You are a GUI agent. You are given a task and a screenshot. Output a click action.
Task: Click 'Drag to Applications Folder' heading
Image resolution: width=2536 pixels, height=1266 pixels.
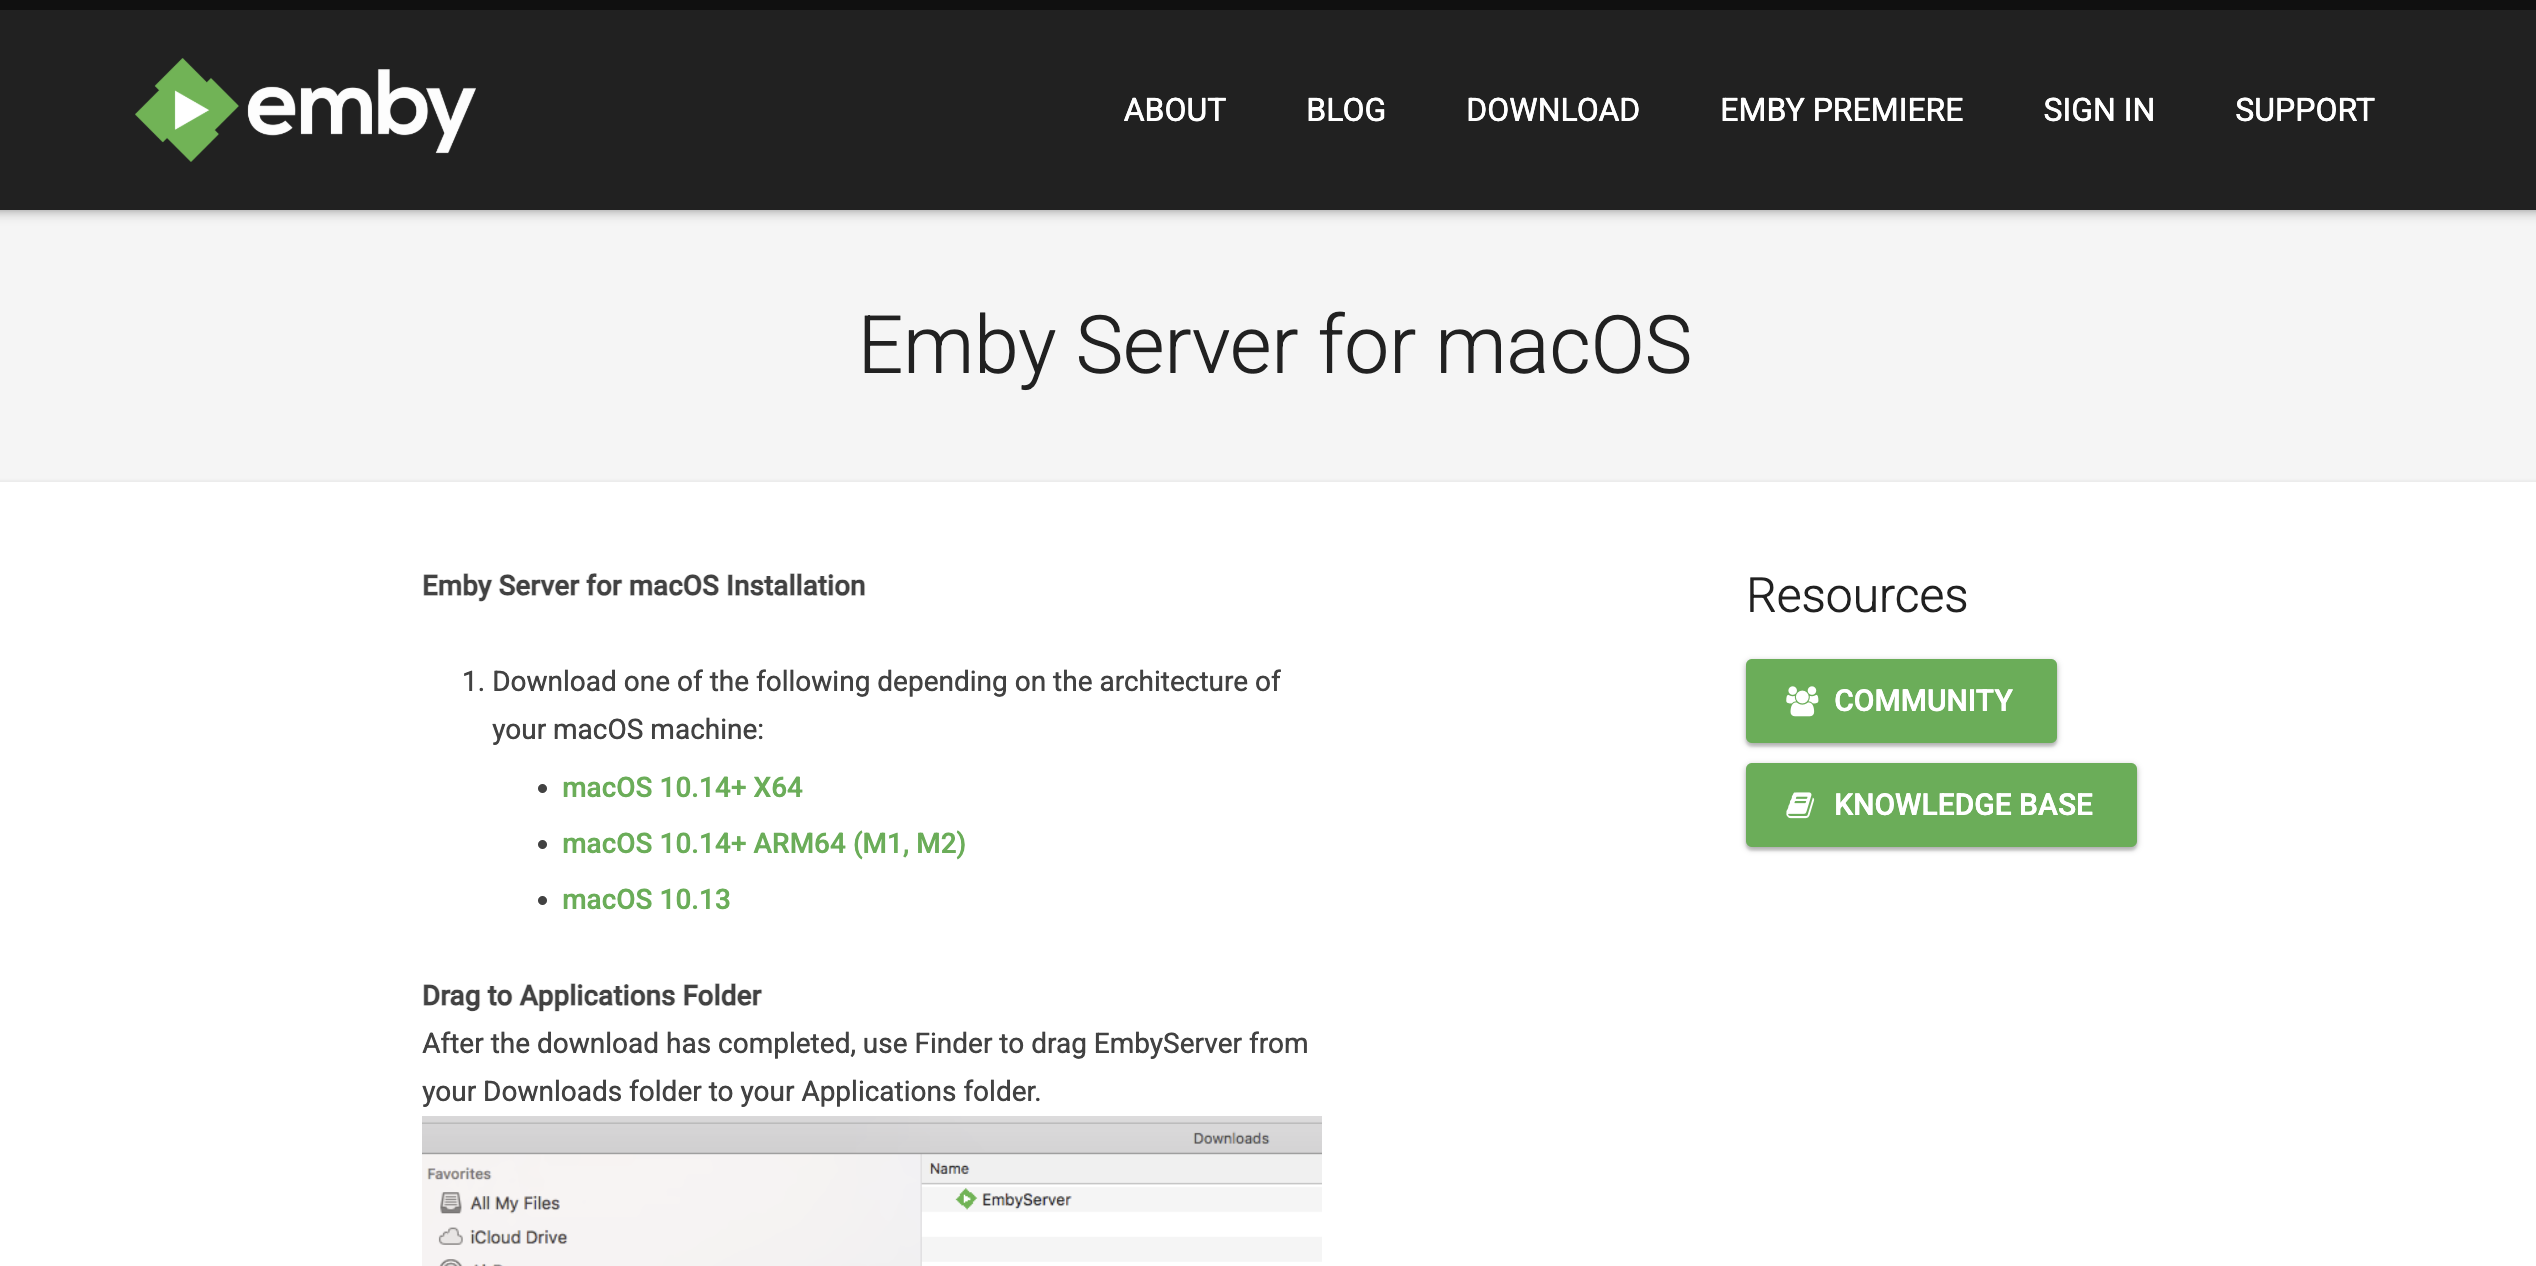[591, 995]
